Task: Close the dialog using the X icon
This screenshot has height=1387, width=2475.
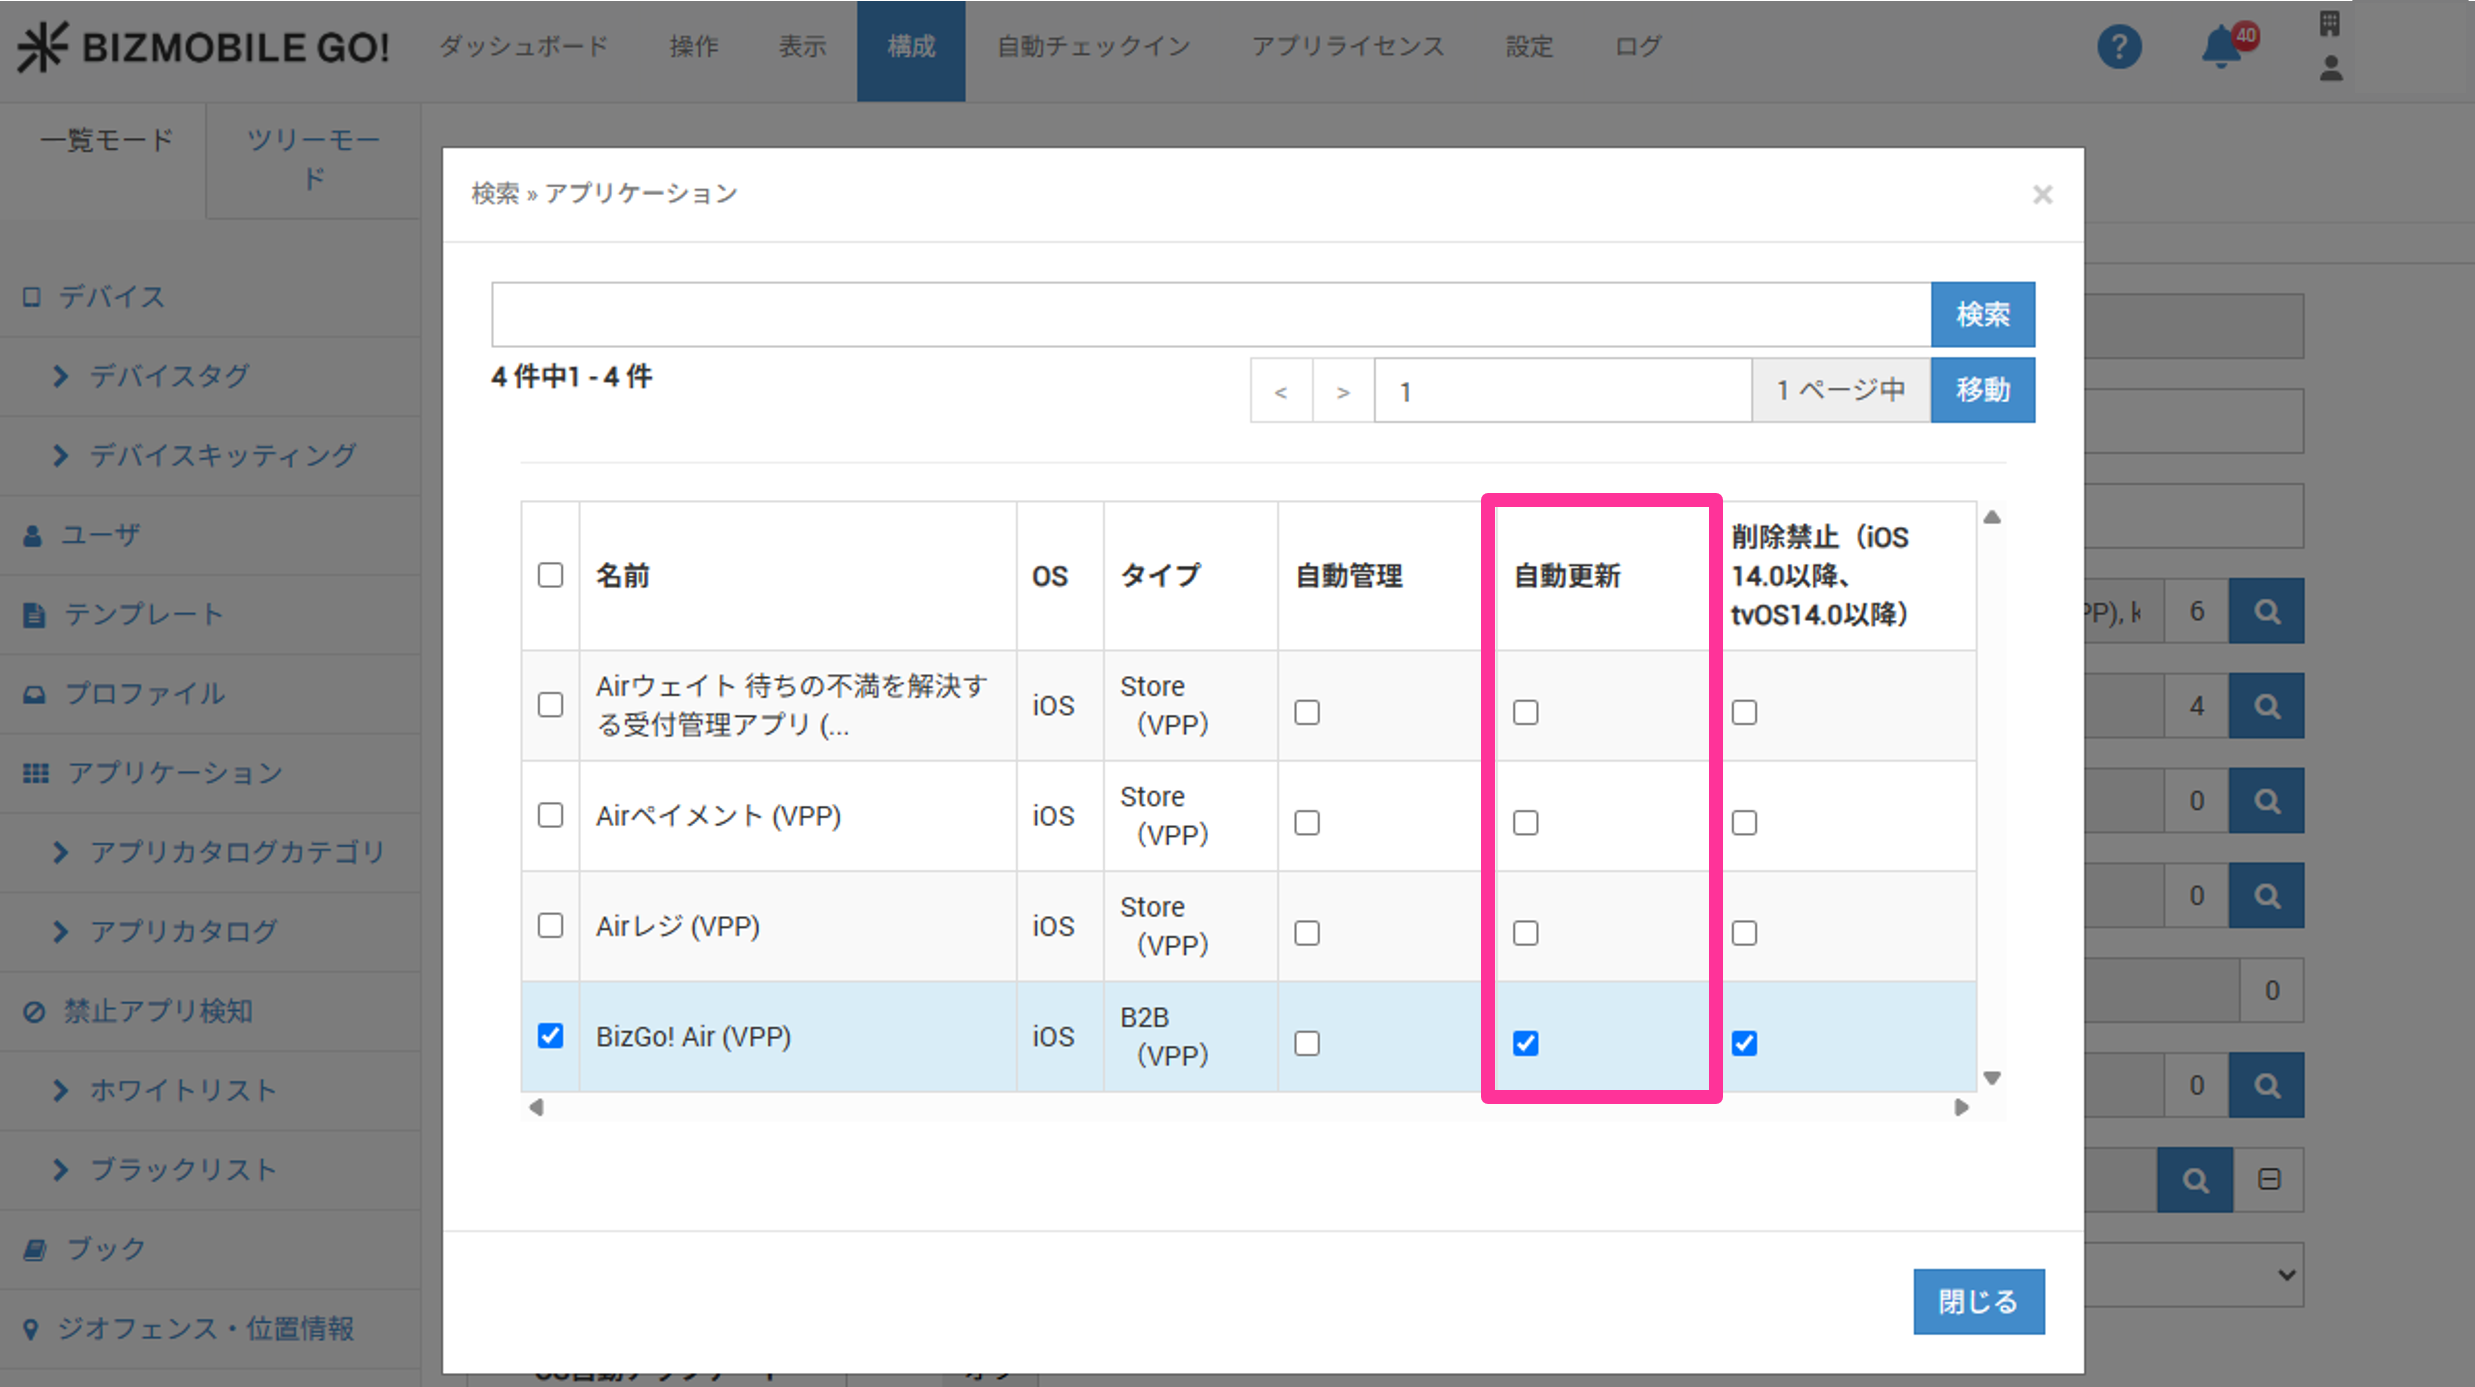Action: 2042,194
